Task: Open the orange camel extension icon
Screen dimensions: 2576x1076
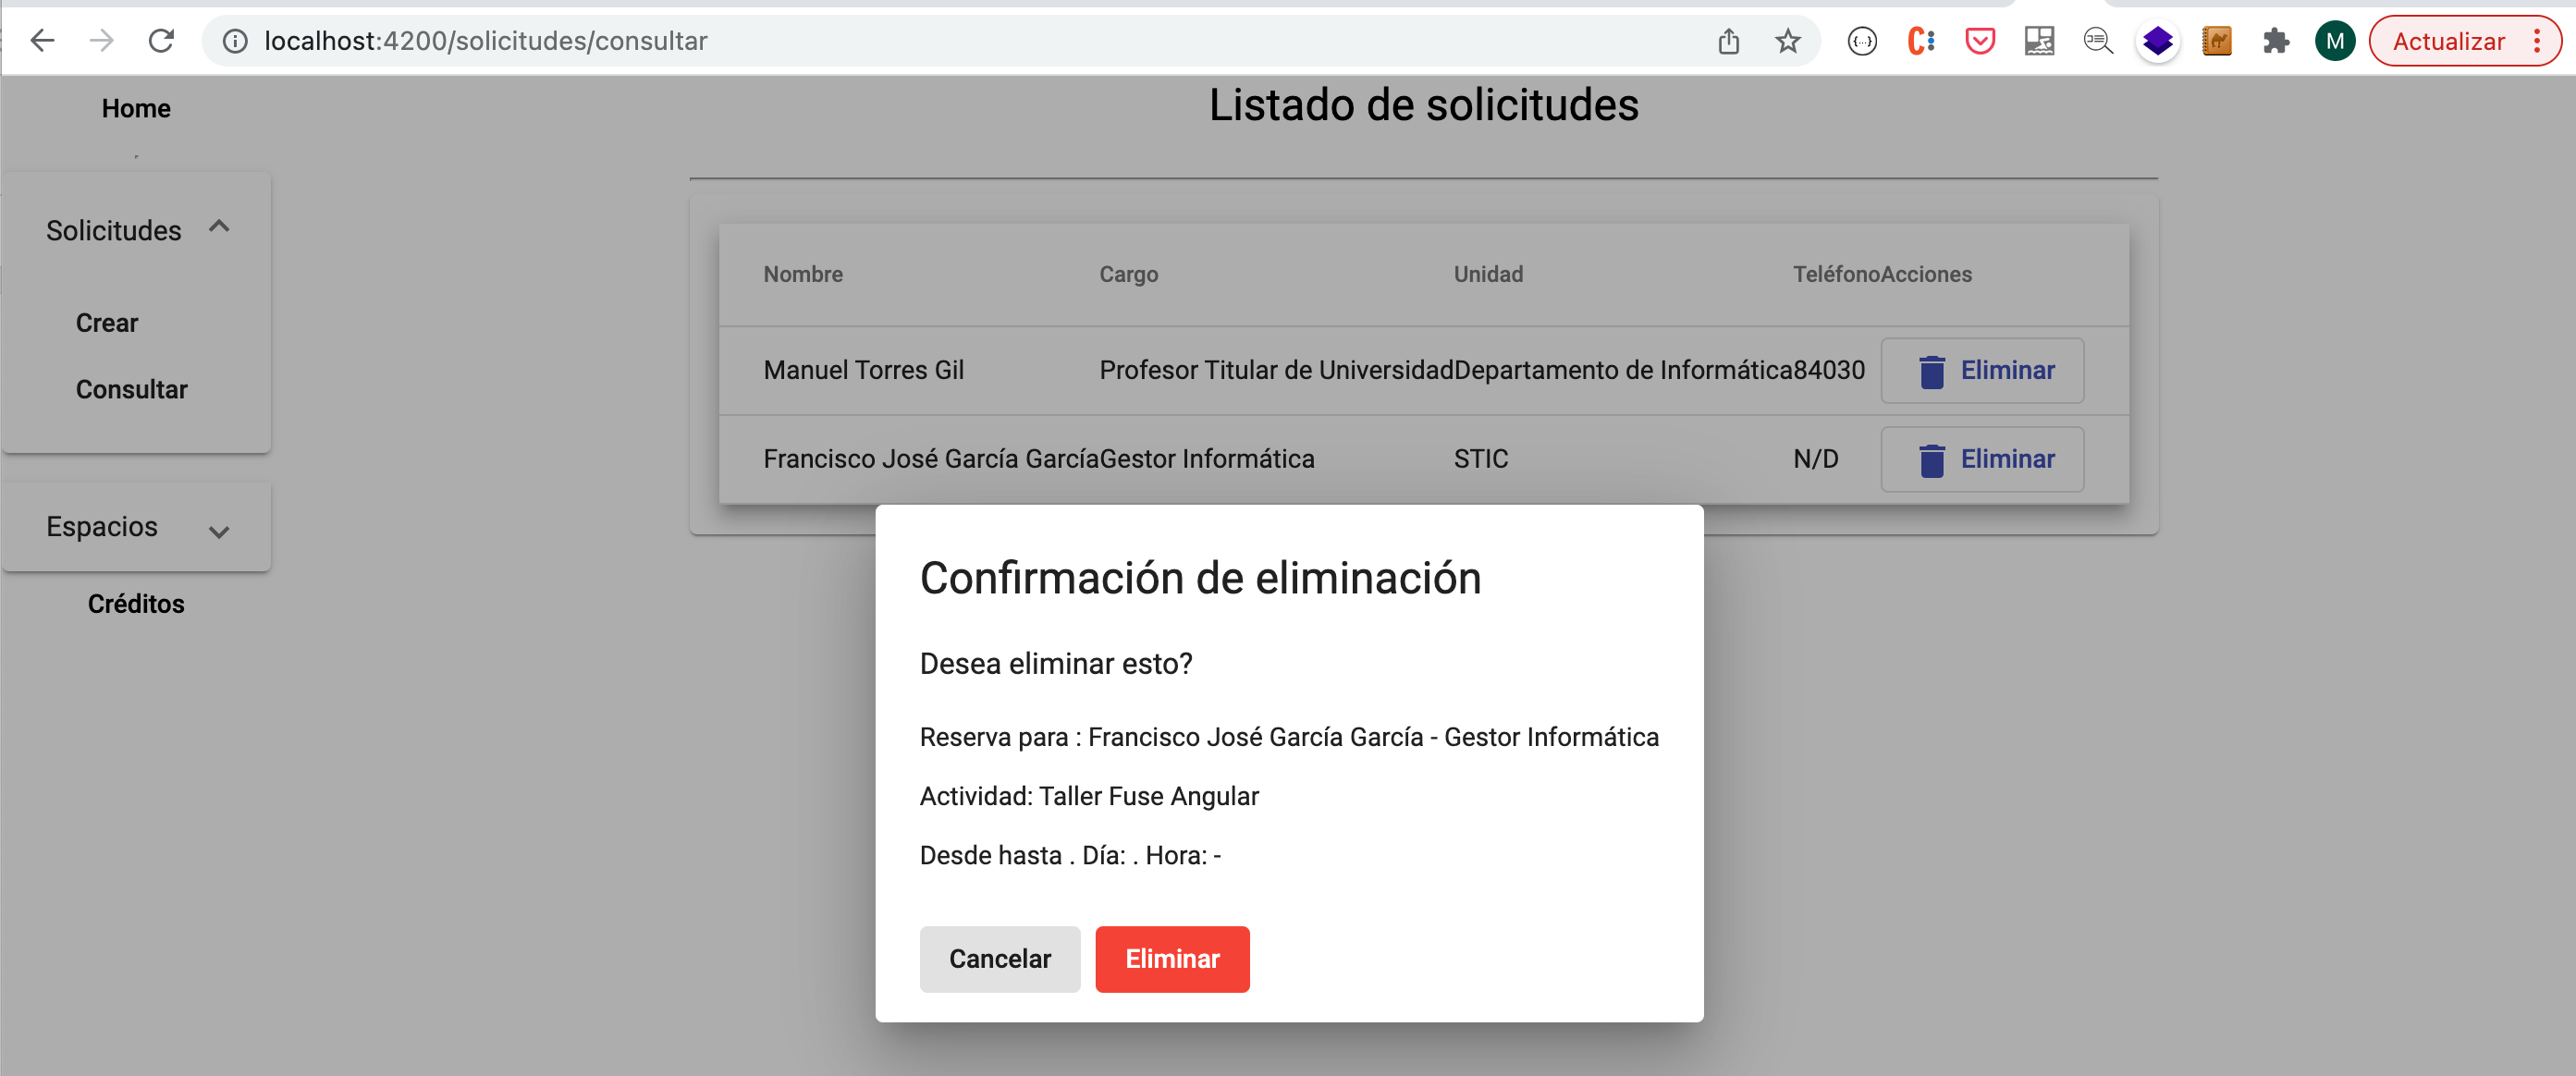Action: 2217,41
